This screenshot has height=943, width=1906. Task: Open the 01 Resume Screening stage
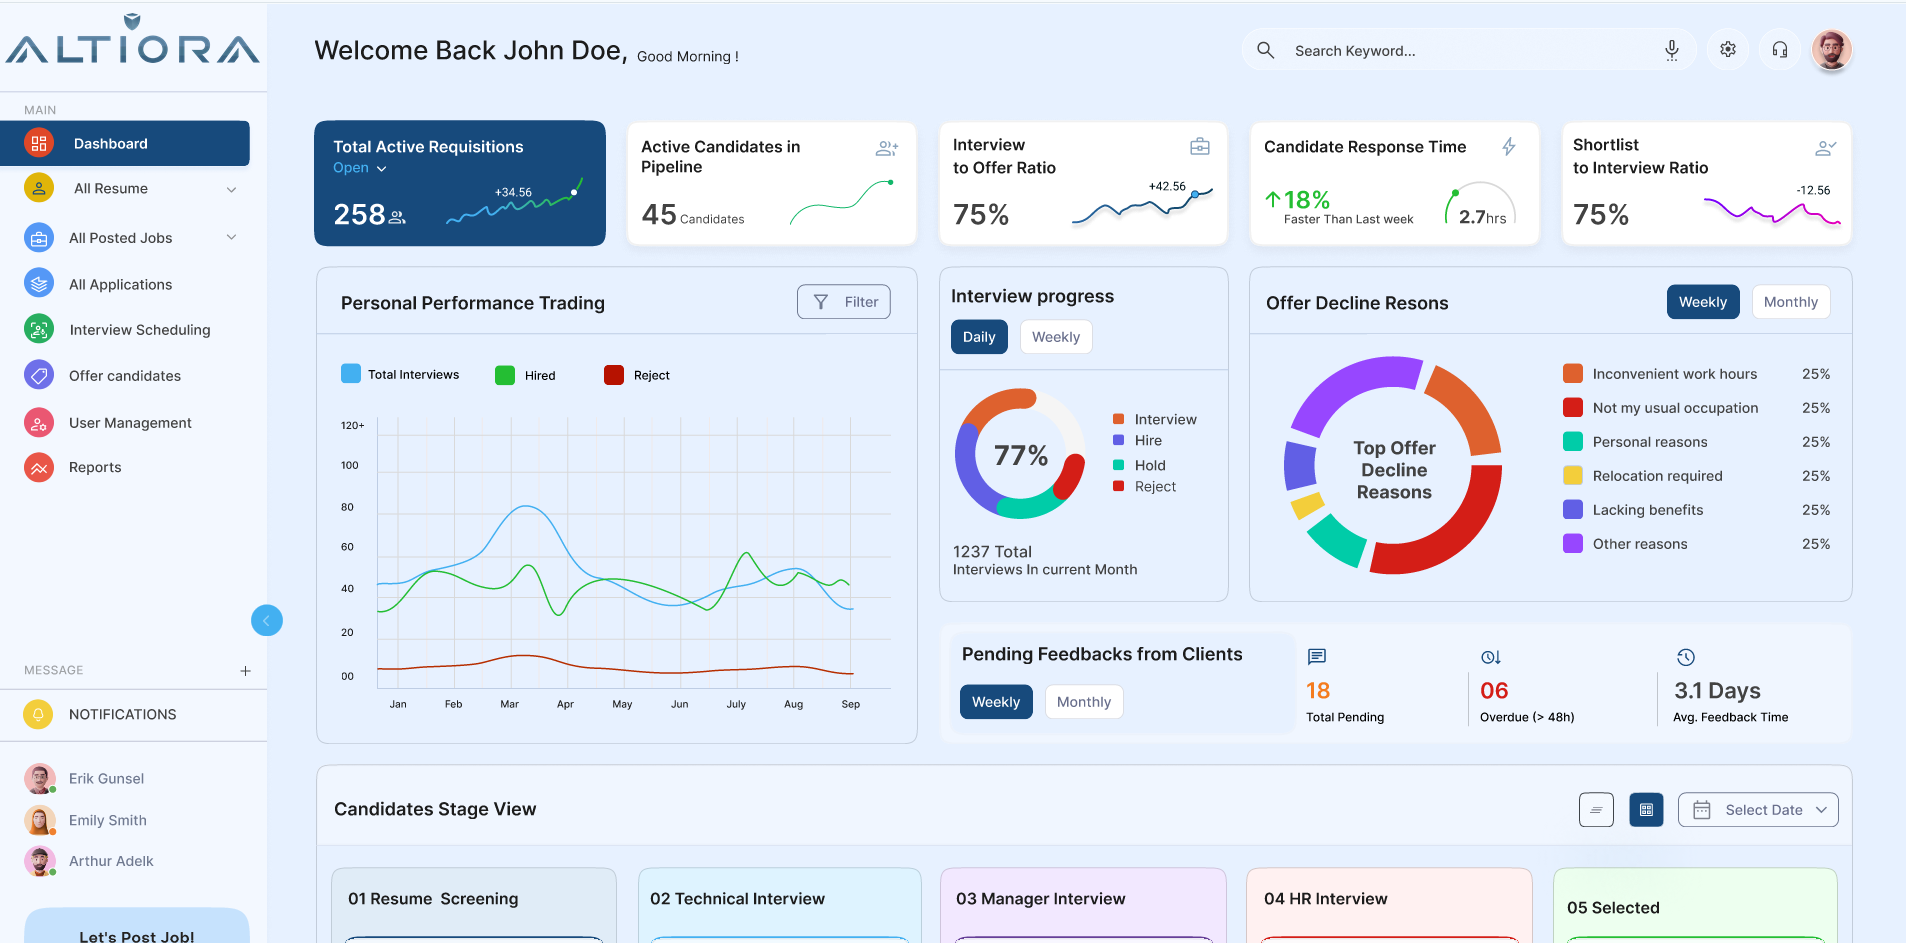click(474, 905)
